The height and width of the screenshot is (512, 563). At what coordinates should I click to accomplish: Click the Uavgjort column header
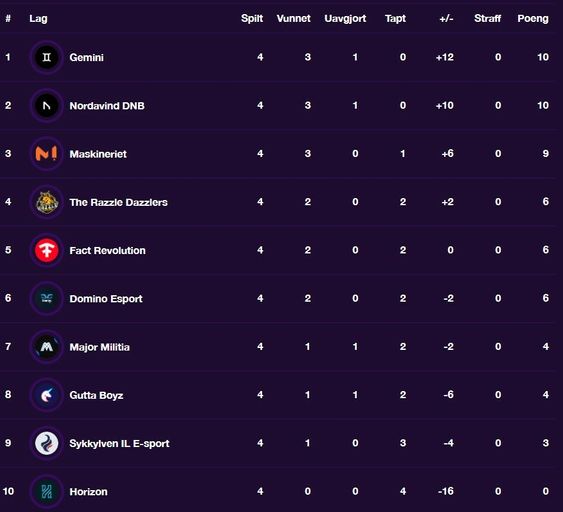click(x=345, y=19)
